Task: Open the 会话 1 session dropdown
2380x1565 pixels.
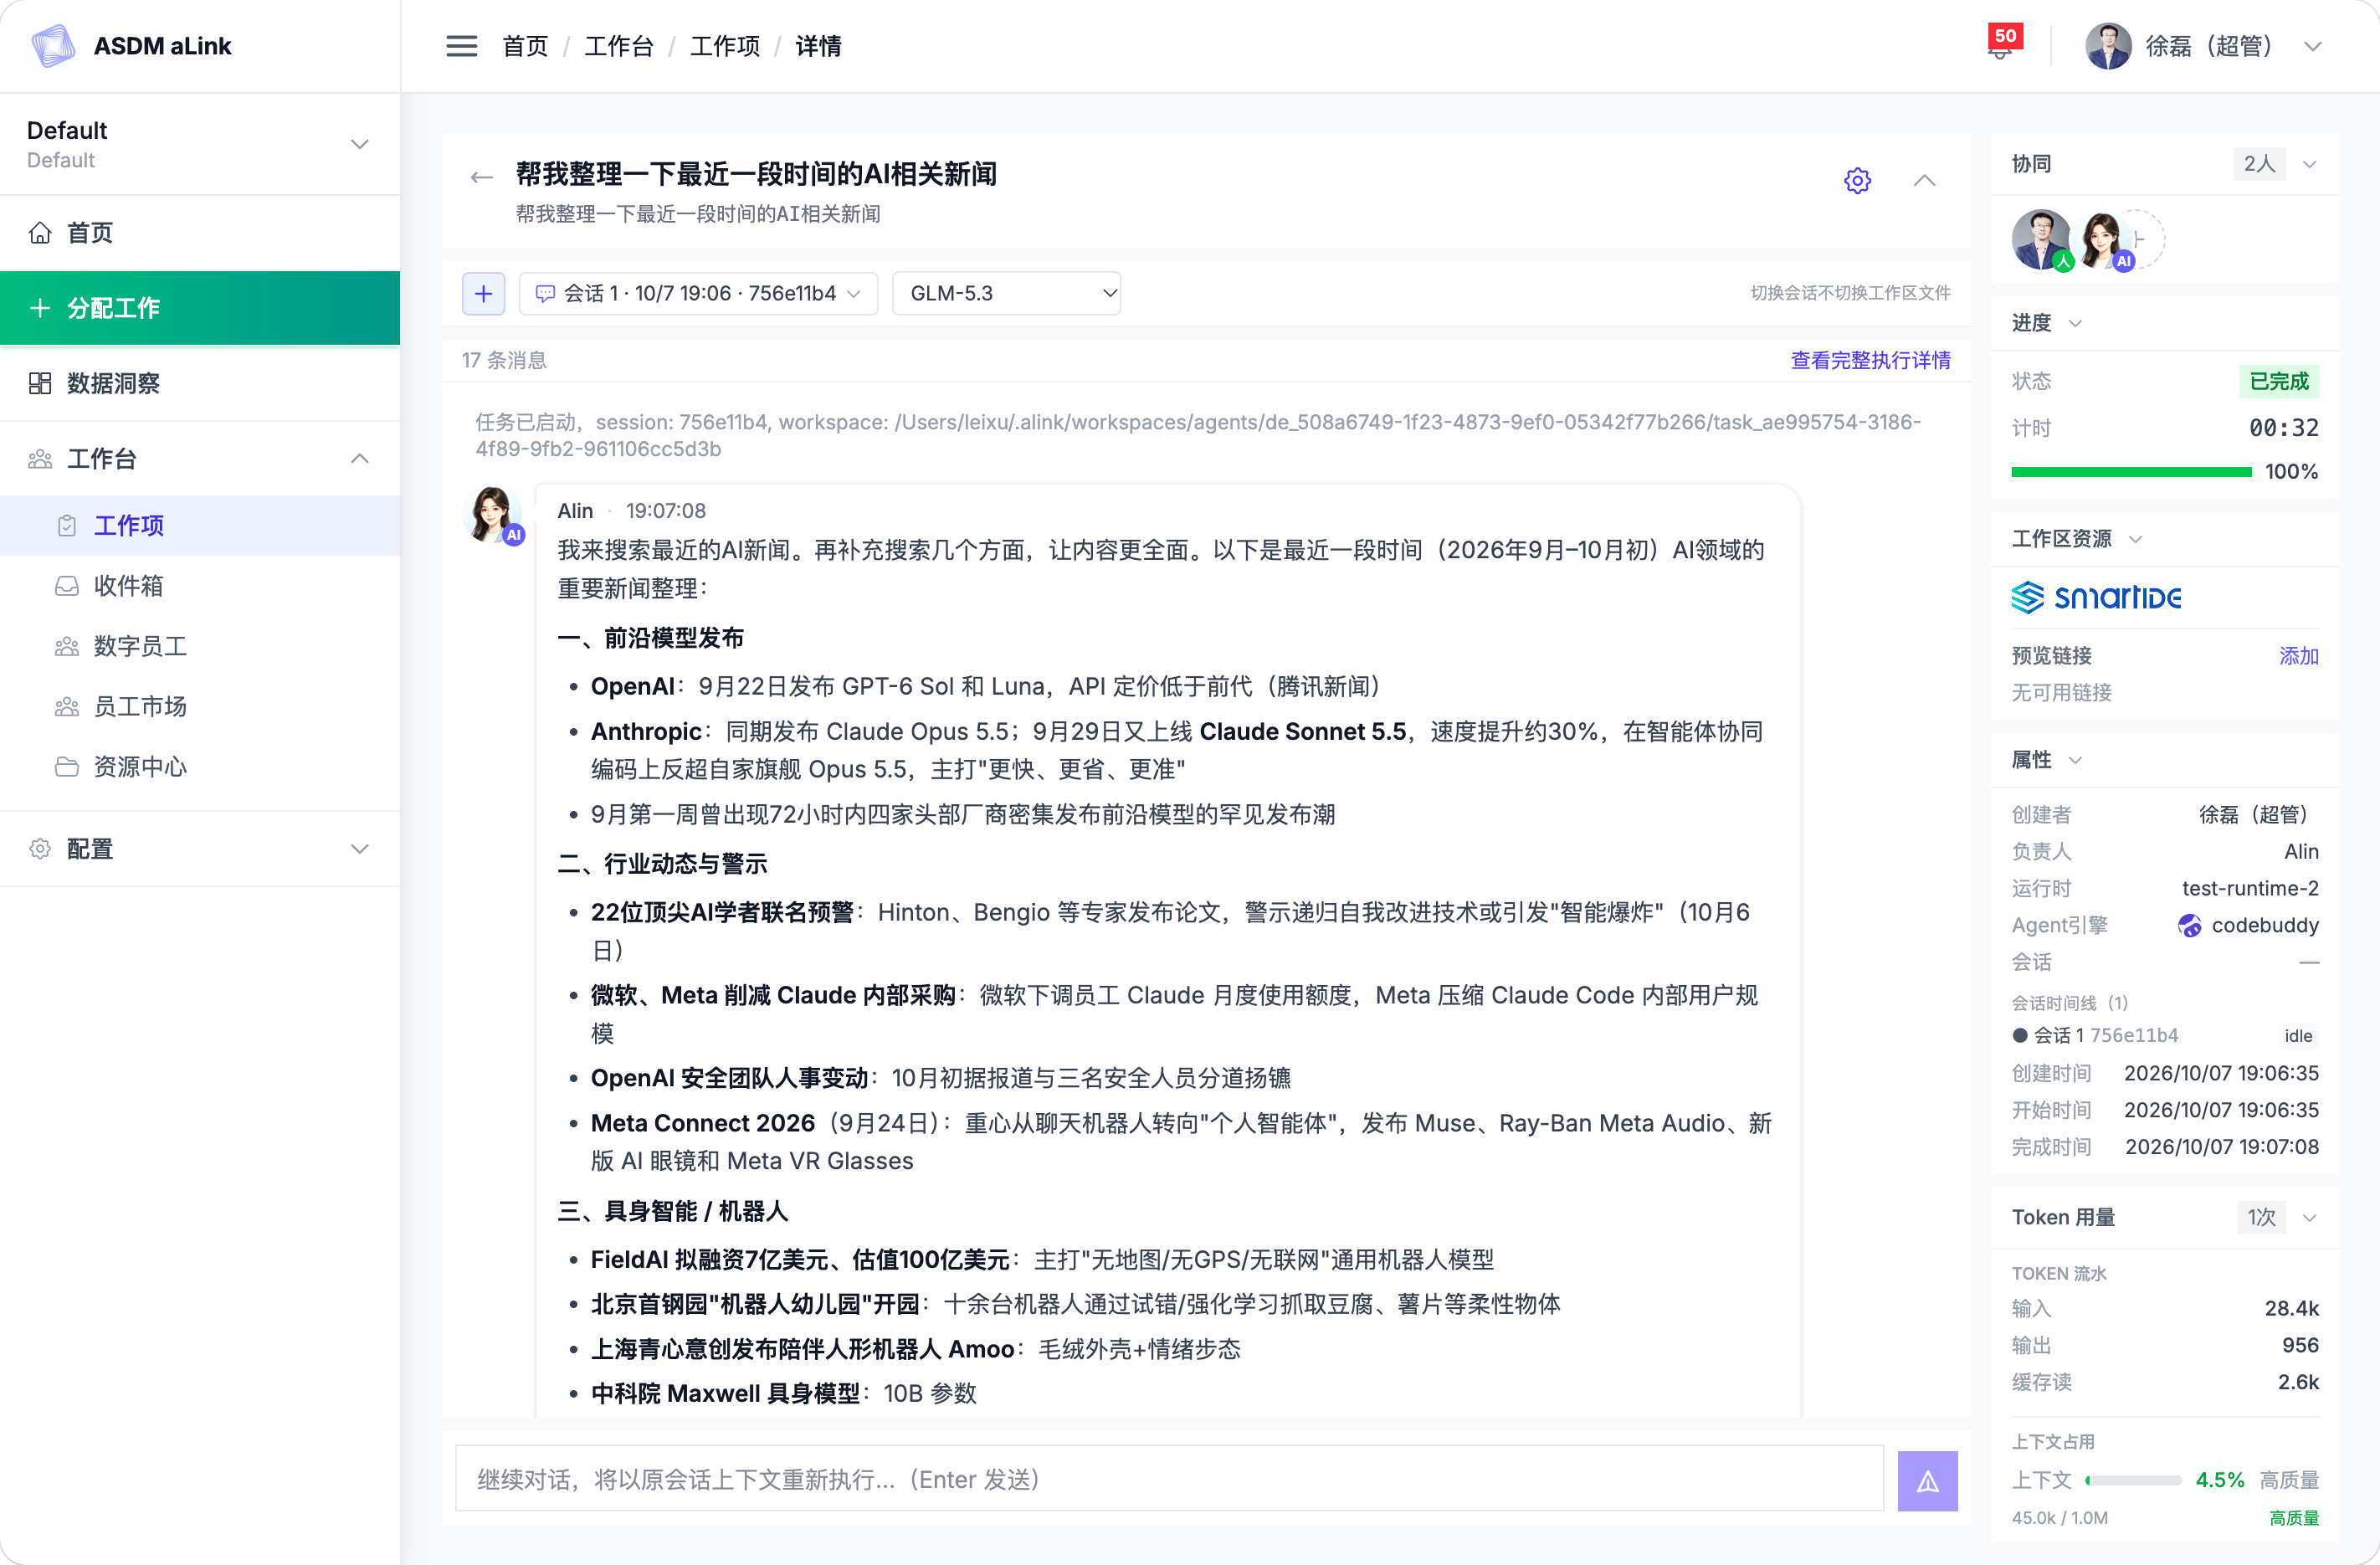Action: [x=698, y=293]
